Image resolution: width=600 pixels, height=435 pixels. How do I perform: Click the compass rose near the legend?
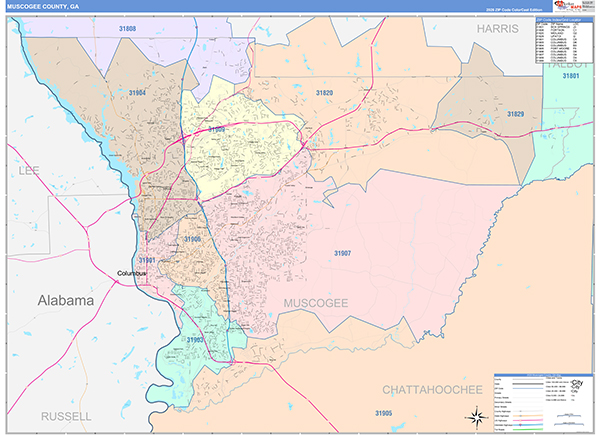tap(476, 418)
